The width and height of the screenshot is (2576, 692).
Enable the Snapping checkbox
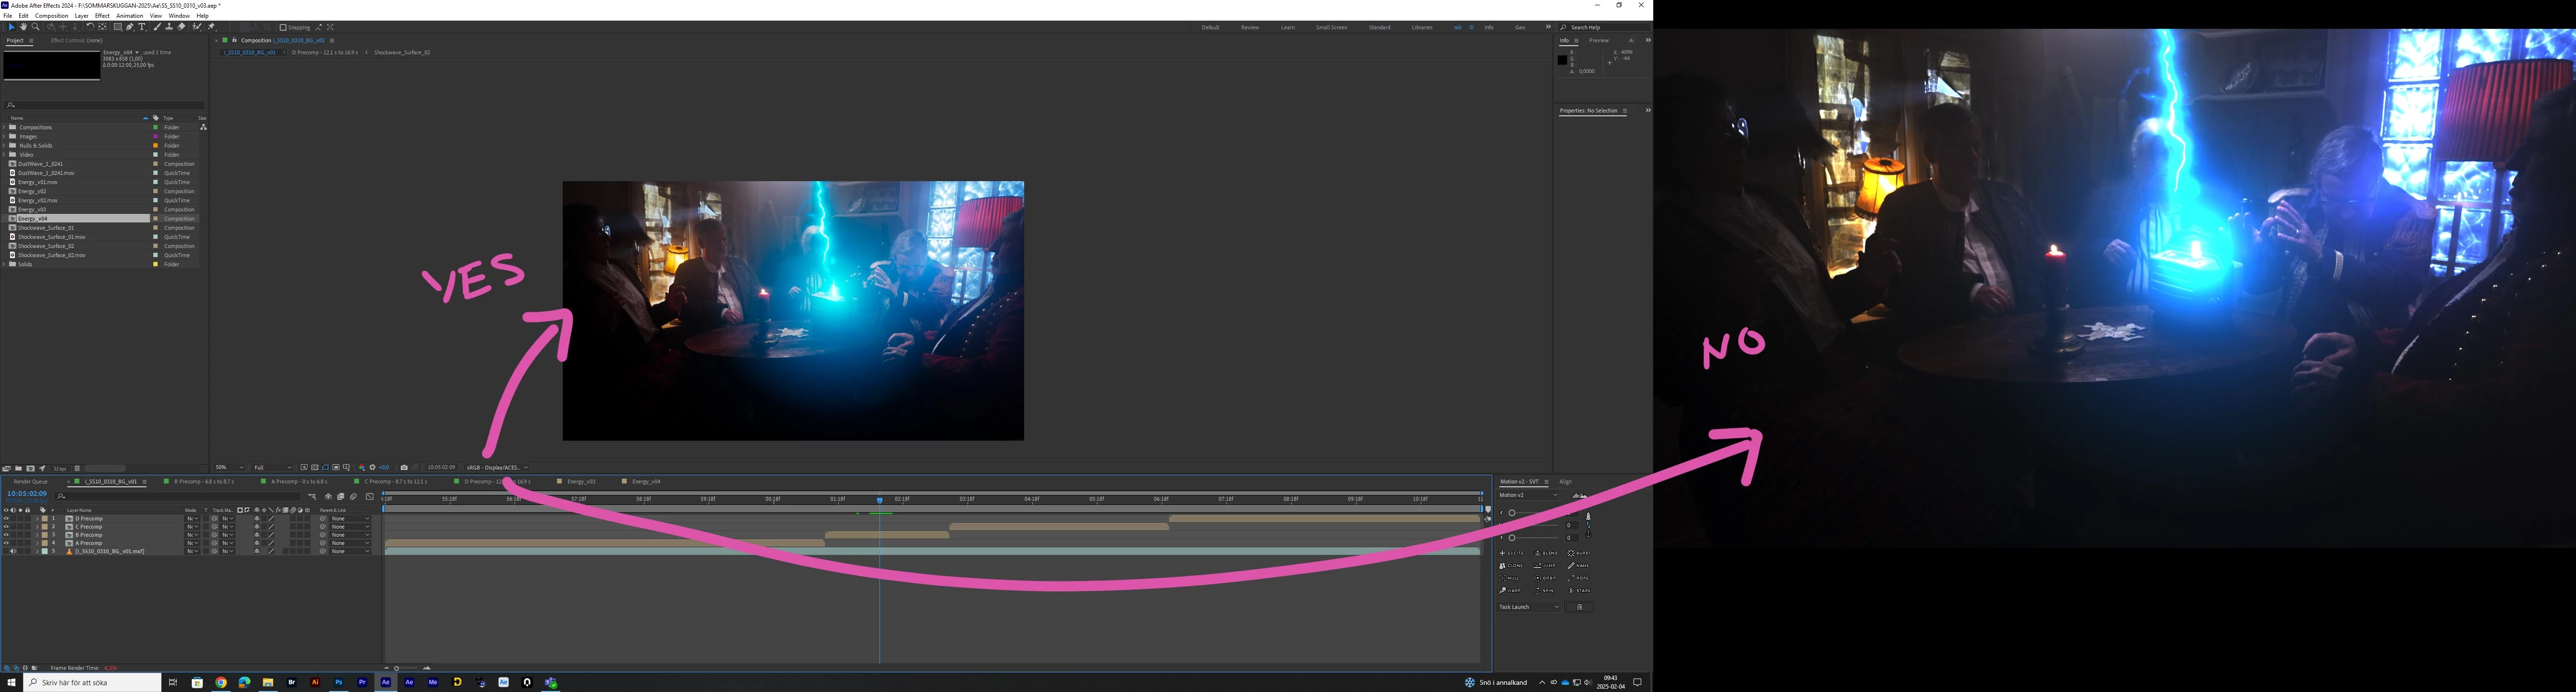click(x=283, y=28)
